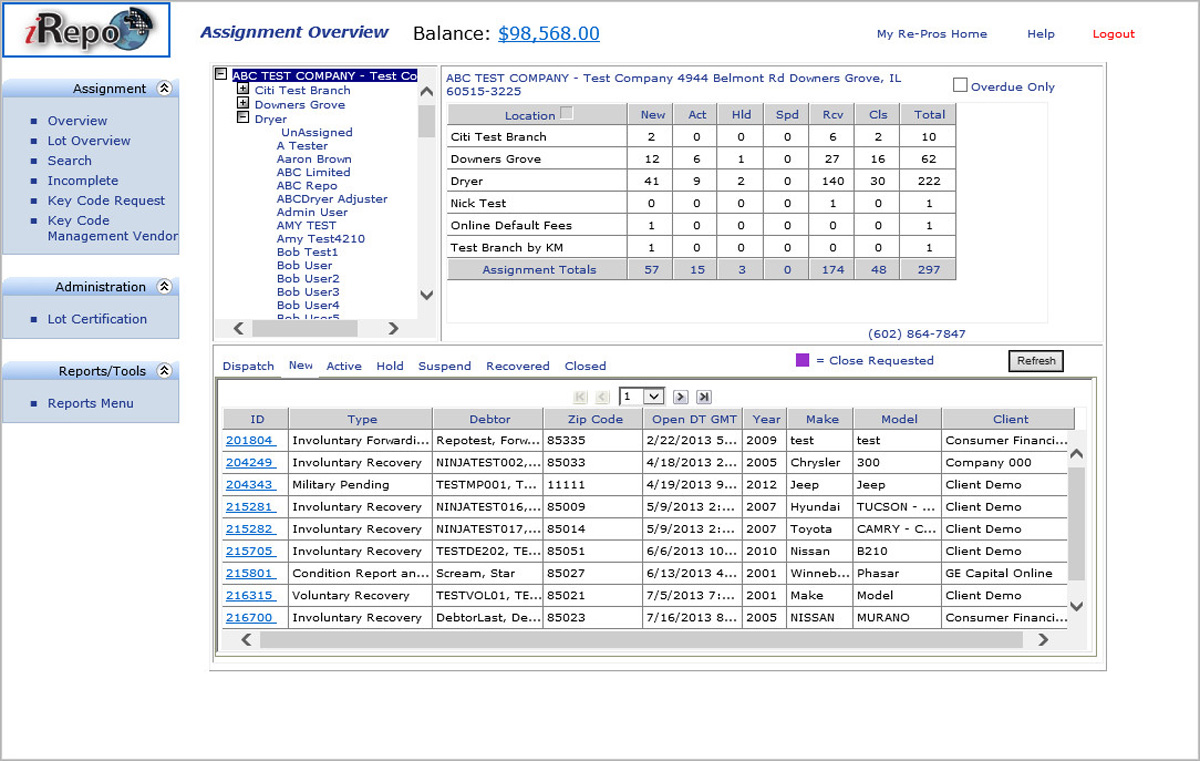The height and width of the screenshot is (761, 1200).
Task: Go to last page of assignments
Action: pos(703,397)
